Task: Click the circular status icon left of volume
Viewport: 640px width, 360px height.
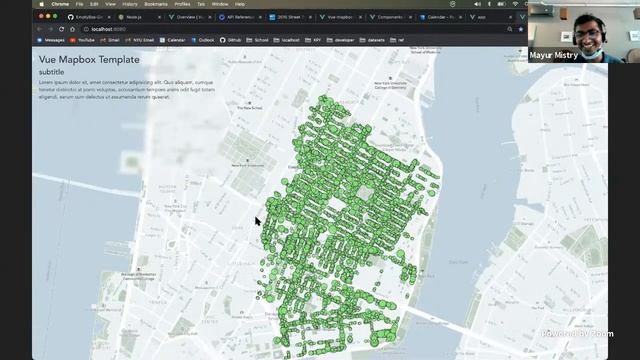Action: (x=452, y=4)
